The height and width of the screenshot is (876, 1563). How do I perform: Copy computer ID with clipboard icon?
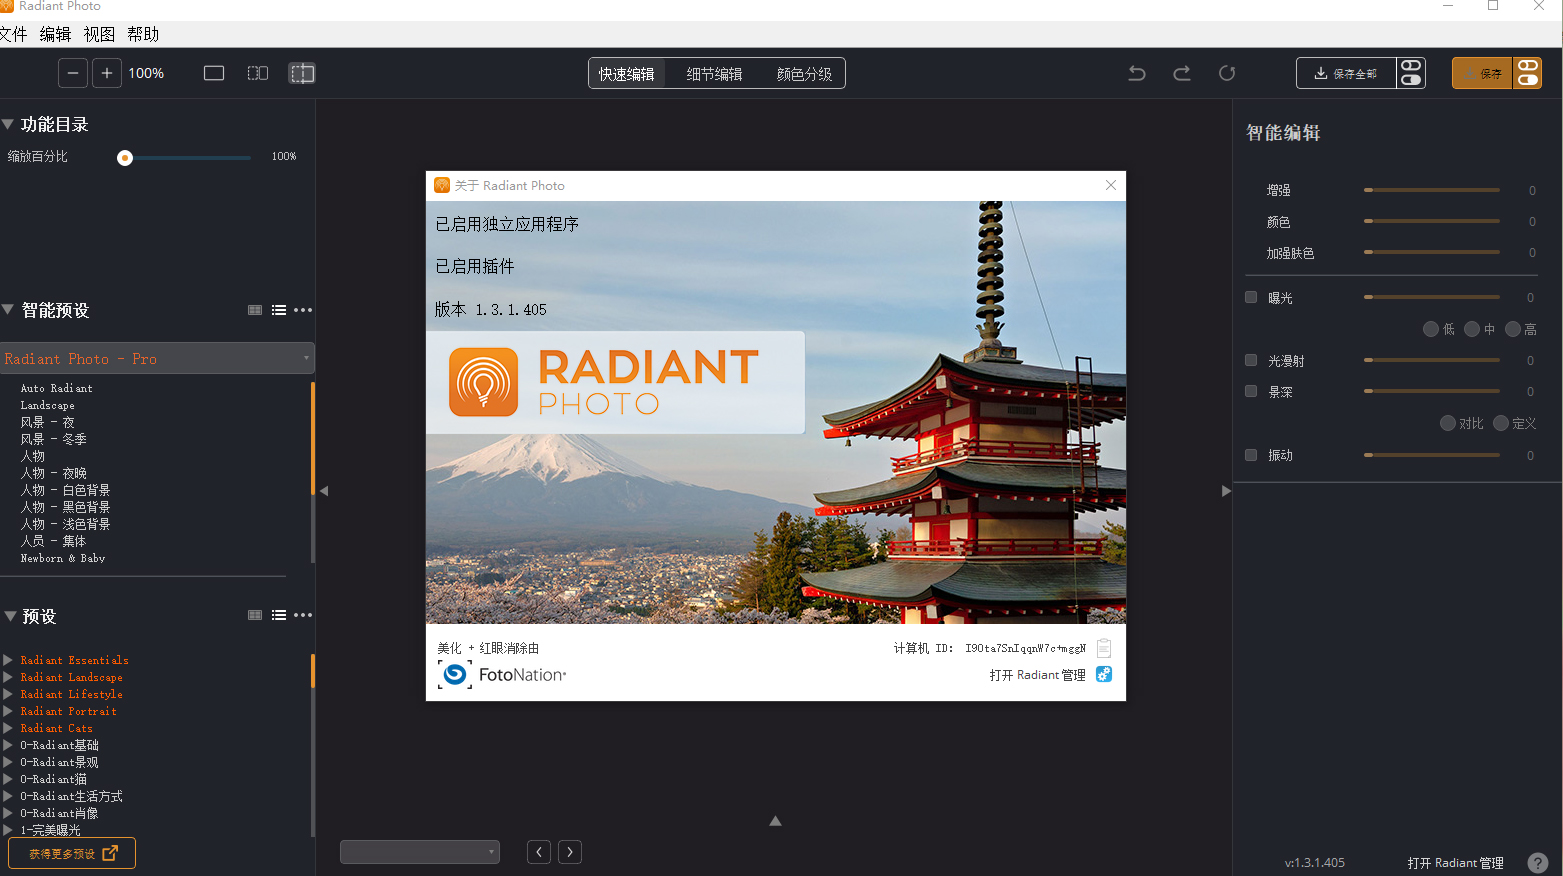[1104, 648]
